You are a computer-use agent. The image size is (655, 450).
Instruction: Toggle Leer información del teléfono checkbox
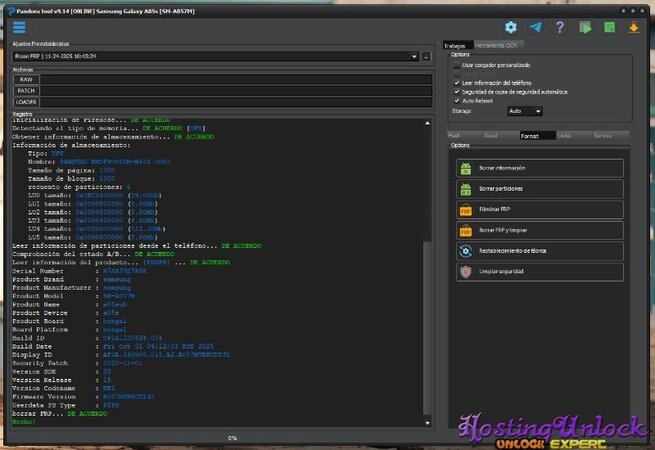[457, 82]
